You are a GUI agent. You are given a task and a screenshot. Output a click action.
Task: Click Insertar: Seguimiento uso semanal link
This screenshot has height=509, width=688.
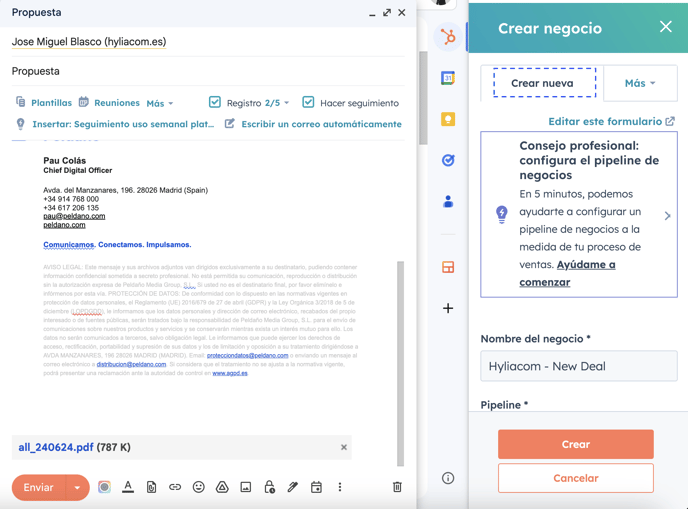pyautogui.click(x=123, y=124)
